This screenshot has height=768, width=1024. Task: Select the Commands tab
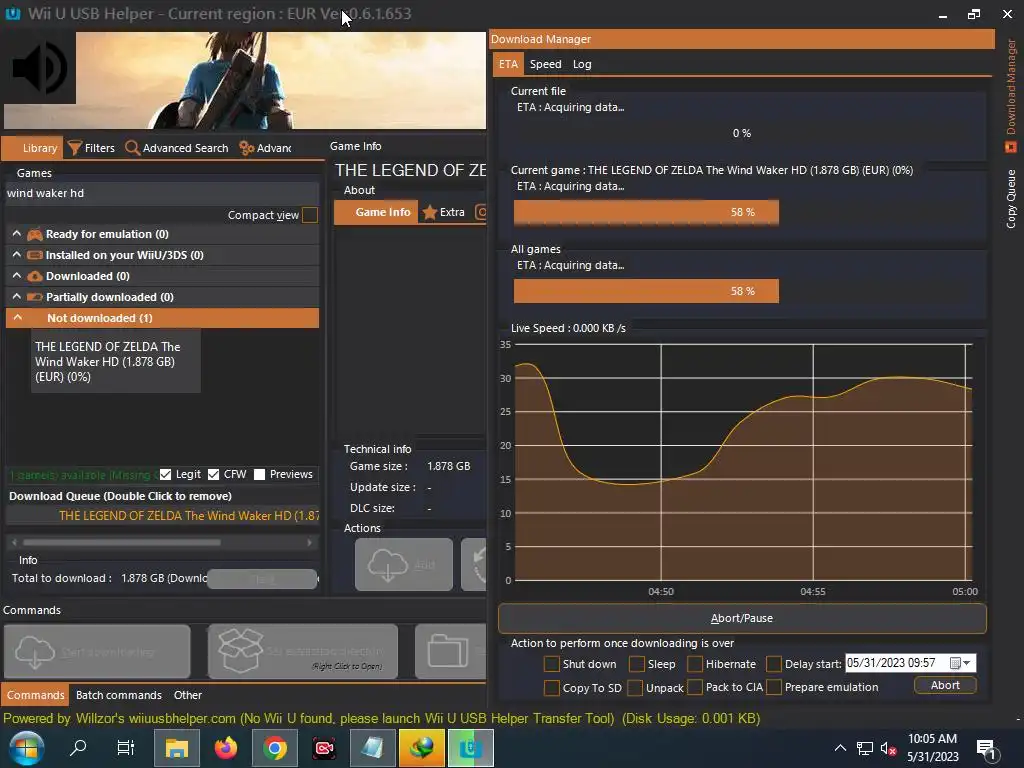click(x=35, y=695)
